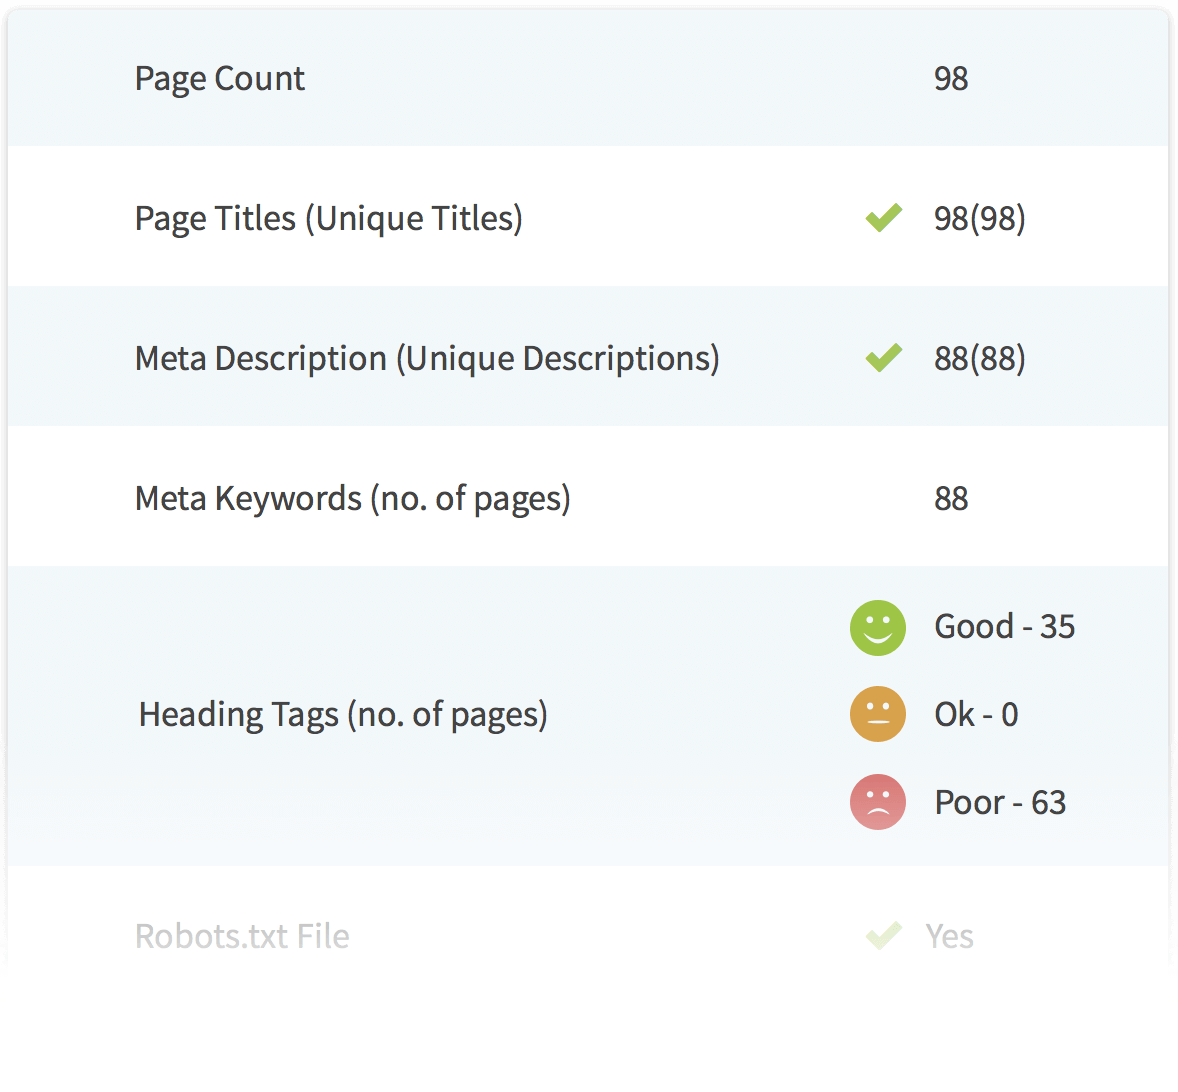Screen dimensions: 1178x1092
Task: Click the green checkmark beside Page Titles
Action: pyautogui.click(x=884, y=218)
